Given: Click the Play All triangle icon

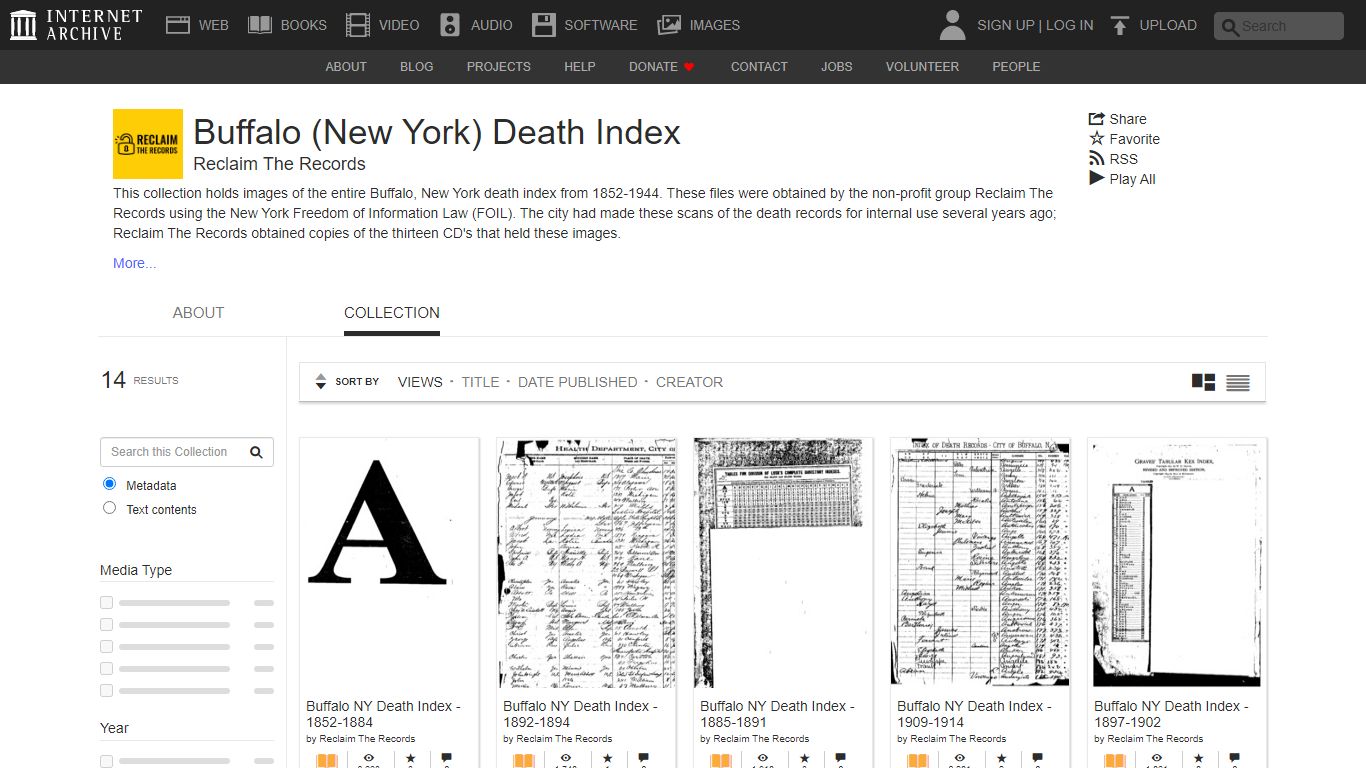Looking at the screenshot, I should pos(1097,179).
